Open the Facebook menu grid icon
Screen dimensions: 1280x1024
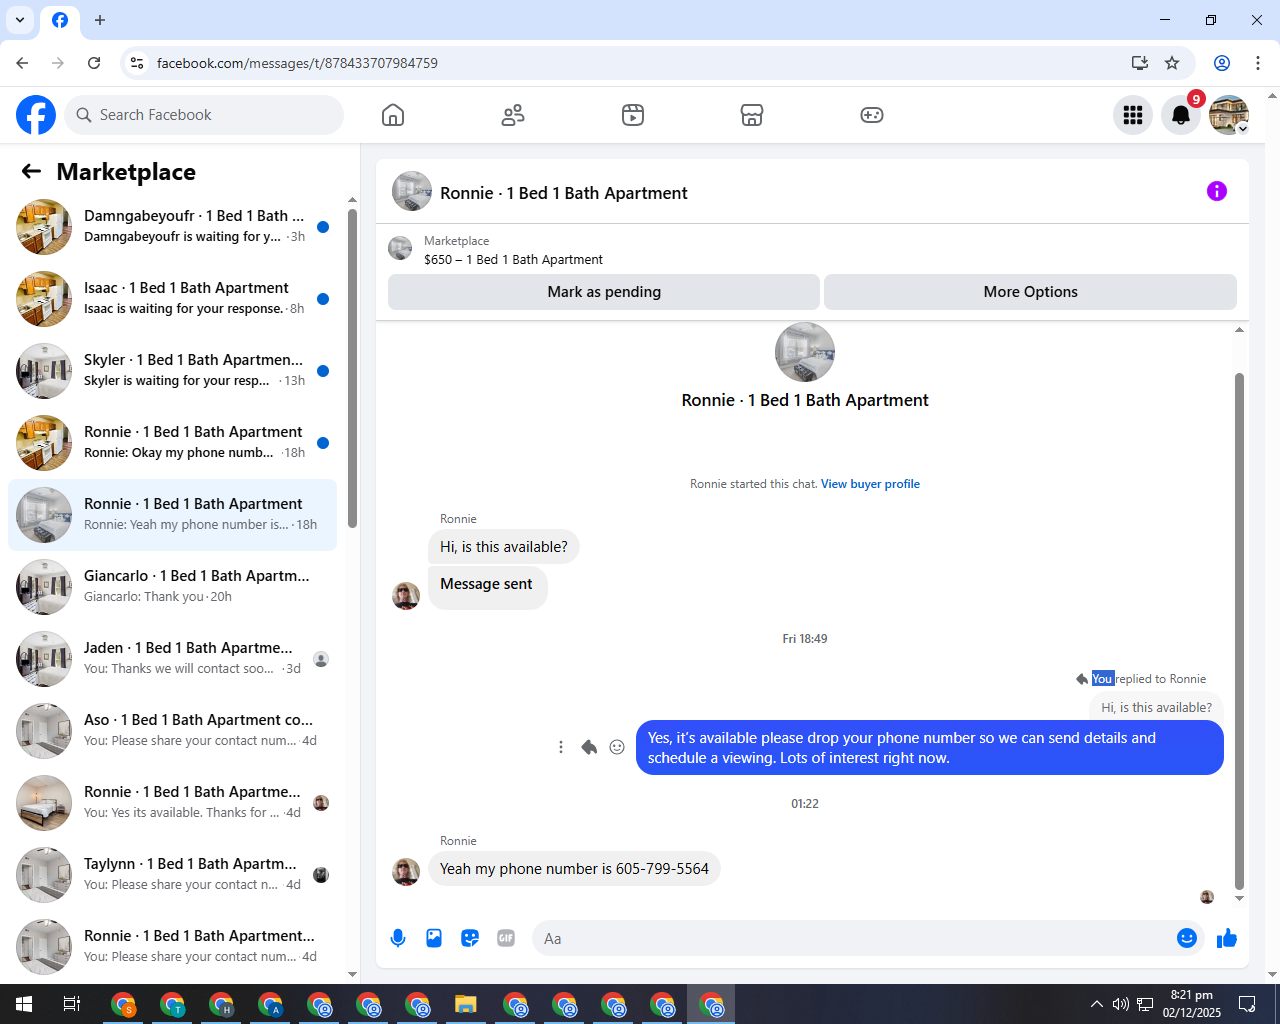click(x=1133, y=115)
